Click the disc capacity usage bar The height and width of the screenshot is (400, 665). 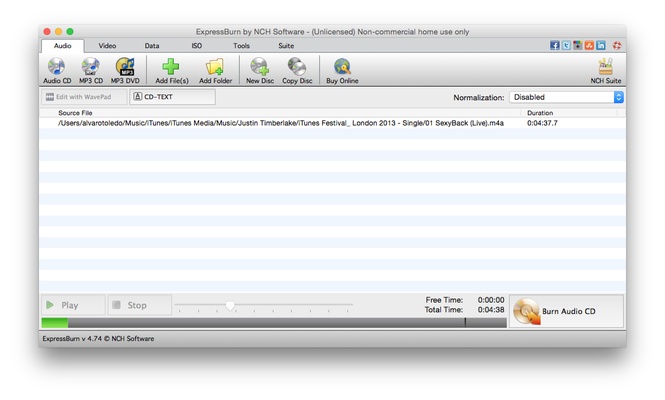[x=274, y=323]
